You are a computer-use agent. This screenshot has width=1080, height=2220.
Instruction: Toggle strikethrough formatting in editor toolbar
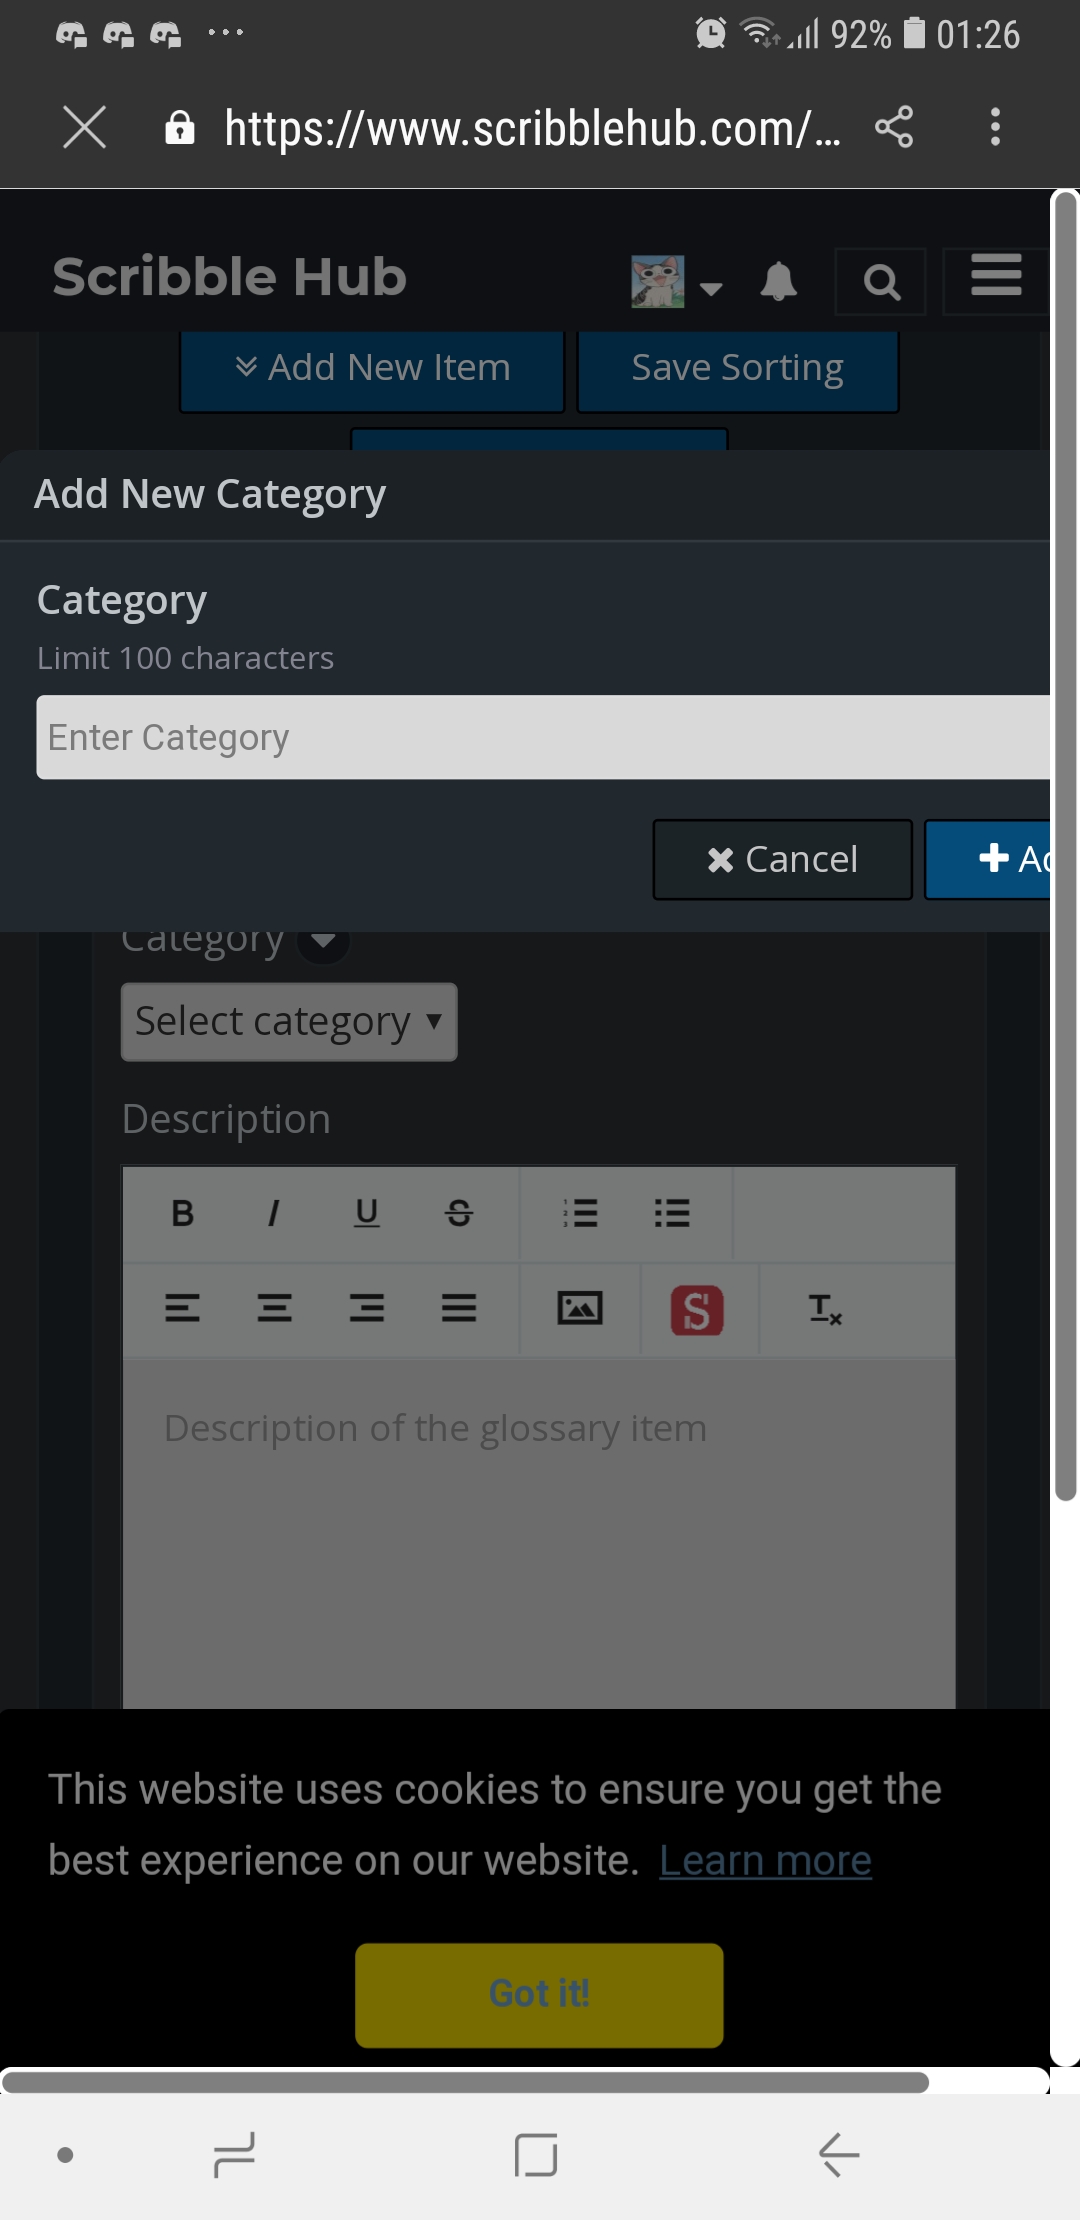click(x=459, y=1213)
